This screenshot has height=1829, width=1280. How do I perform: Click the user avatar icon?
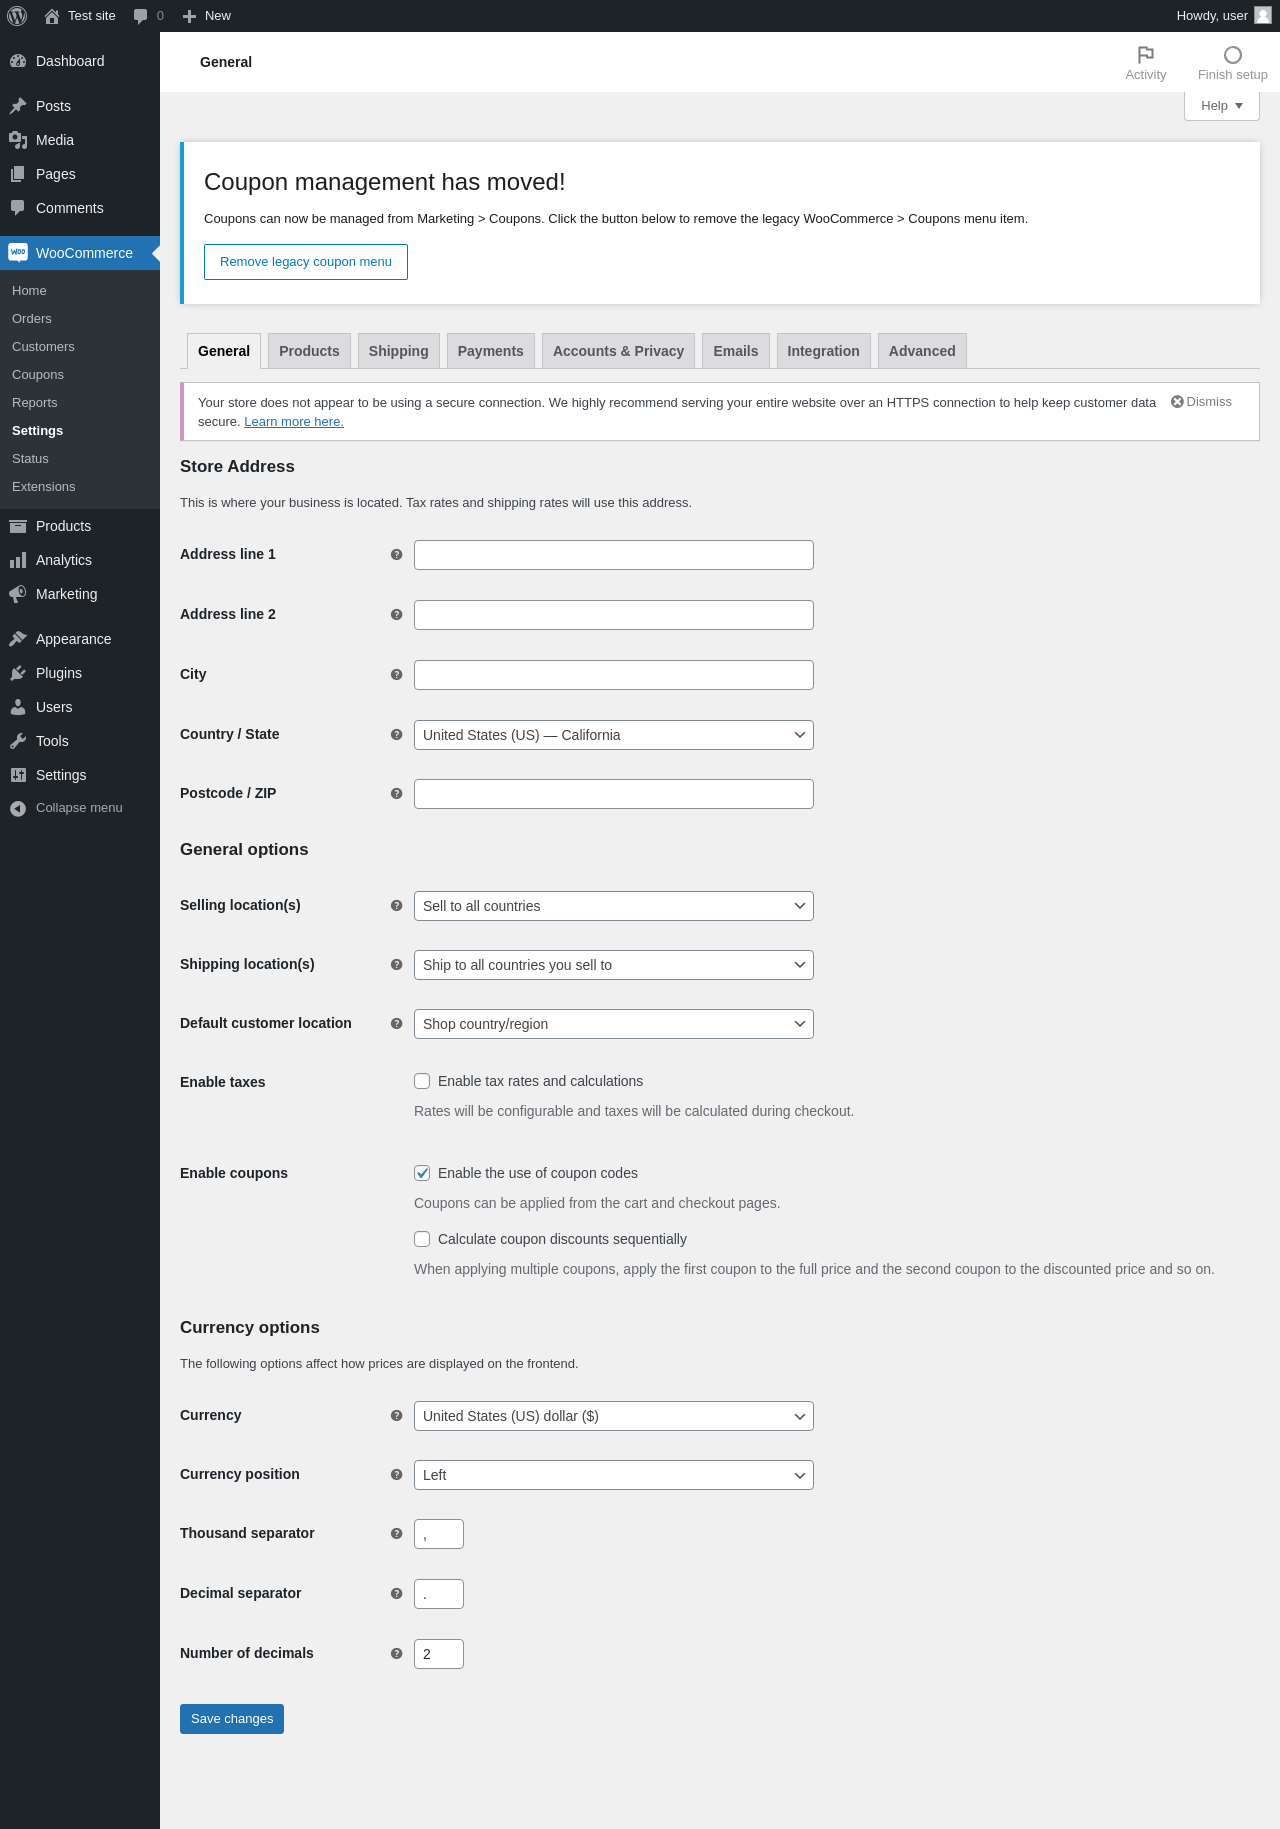pos(1263,15)
